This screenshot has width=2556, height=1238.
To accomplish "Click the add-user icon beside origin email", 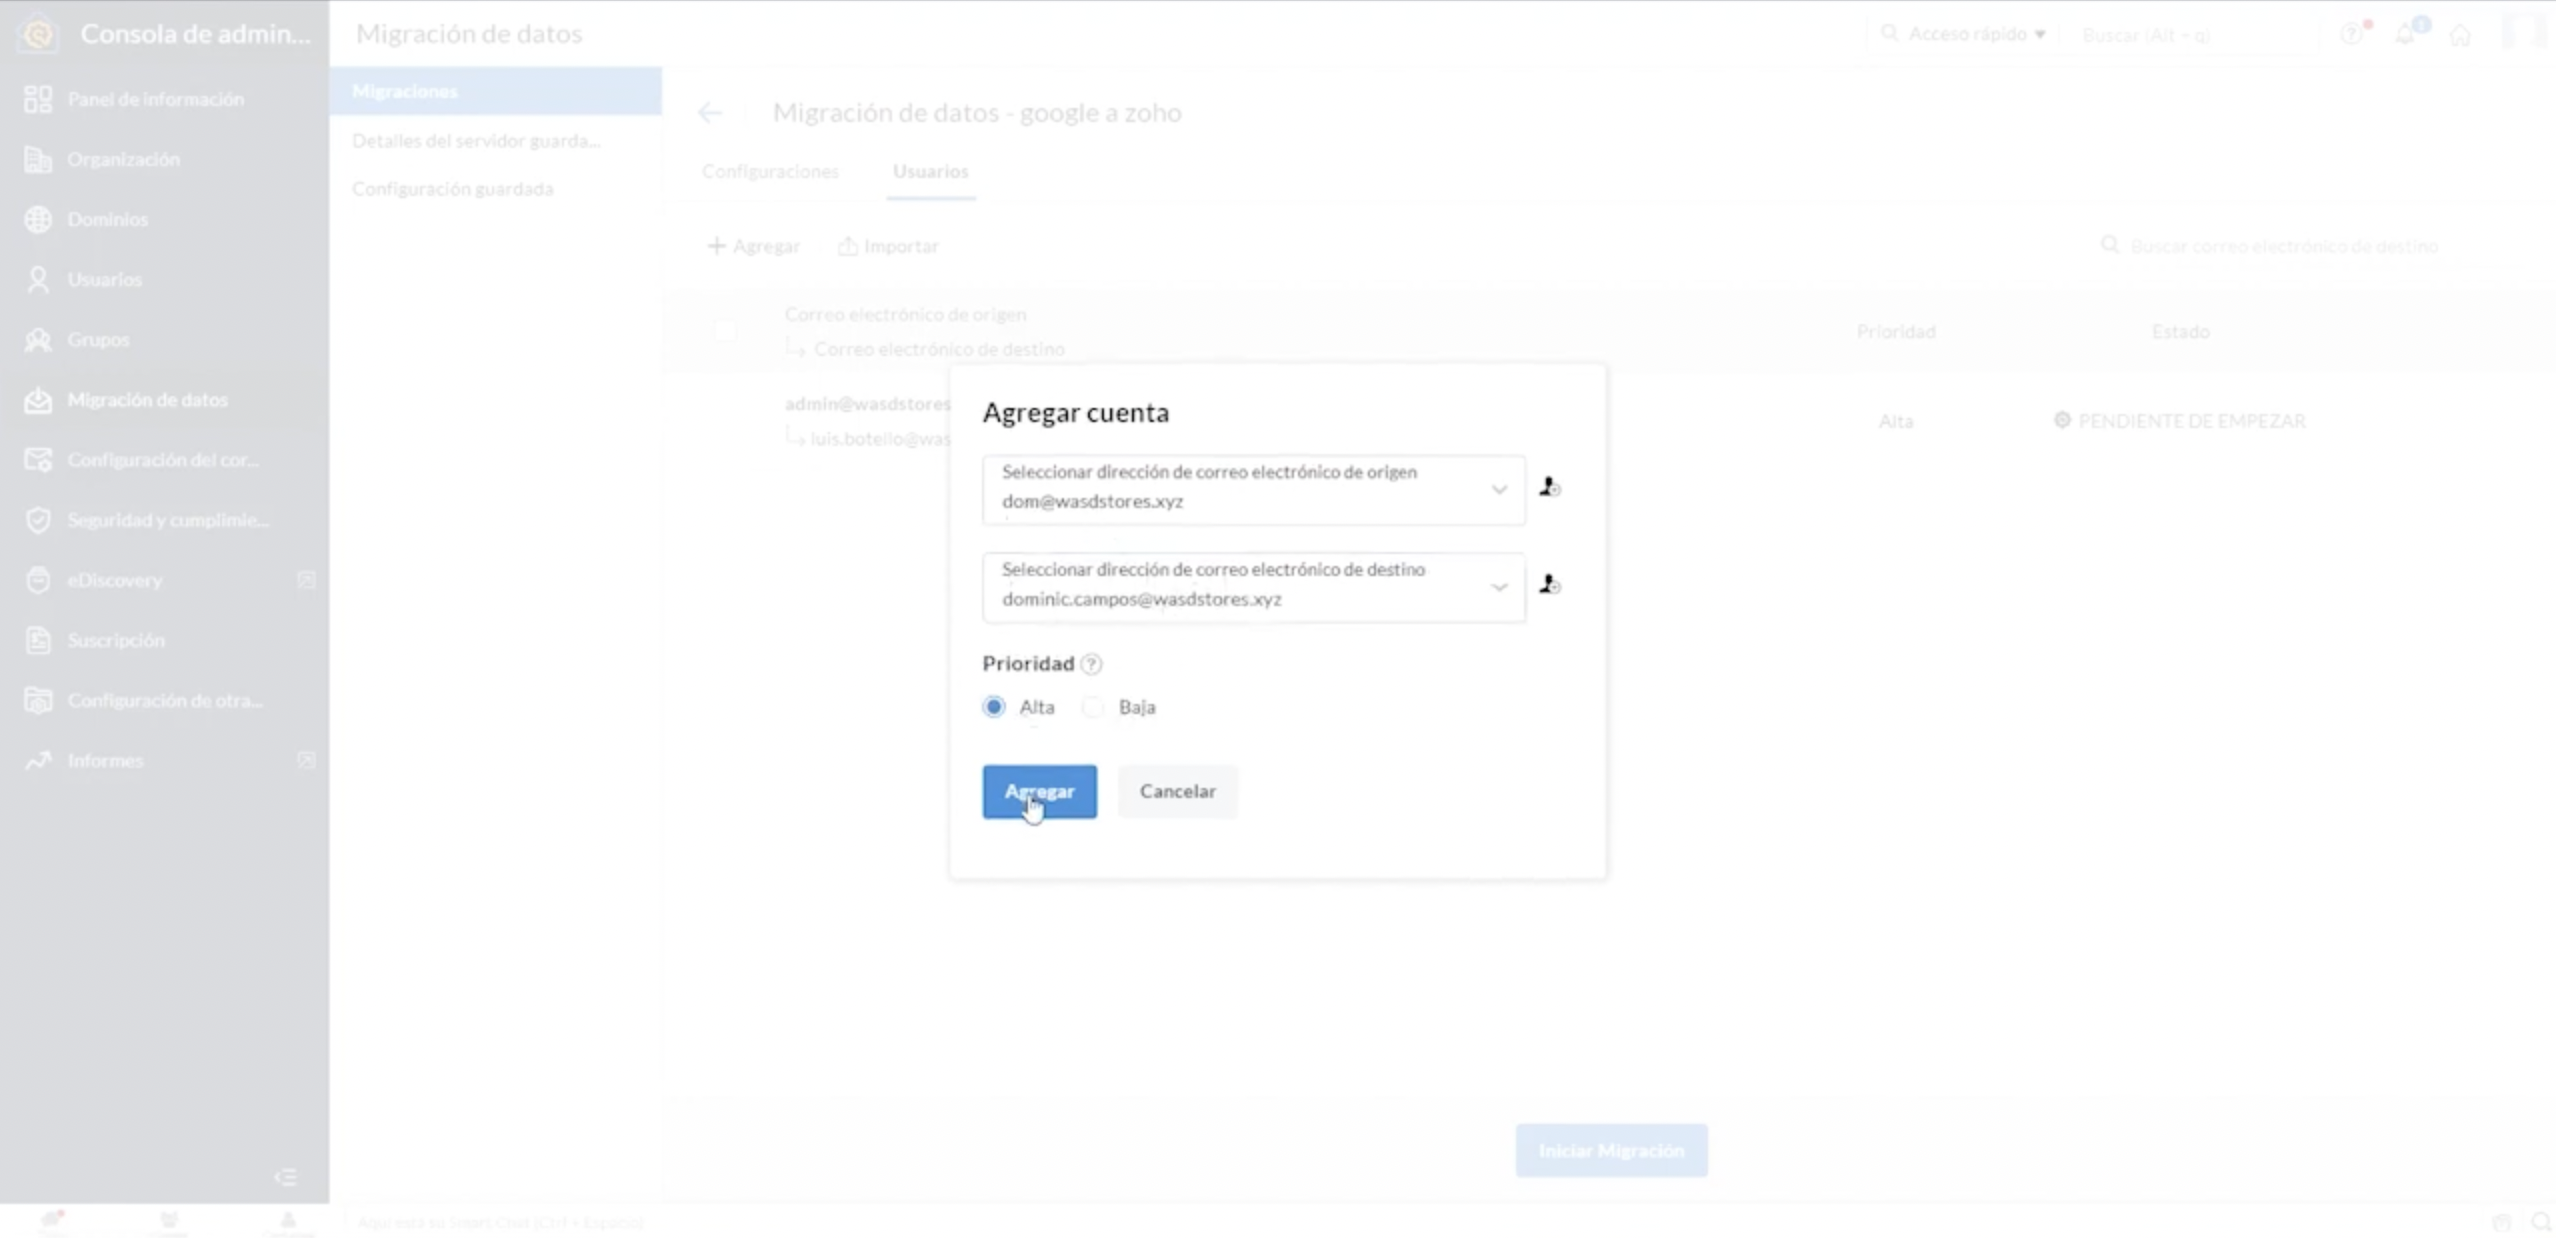I will pos(1550,487).
